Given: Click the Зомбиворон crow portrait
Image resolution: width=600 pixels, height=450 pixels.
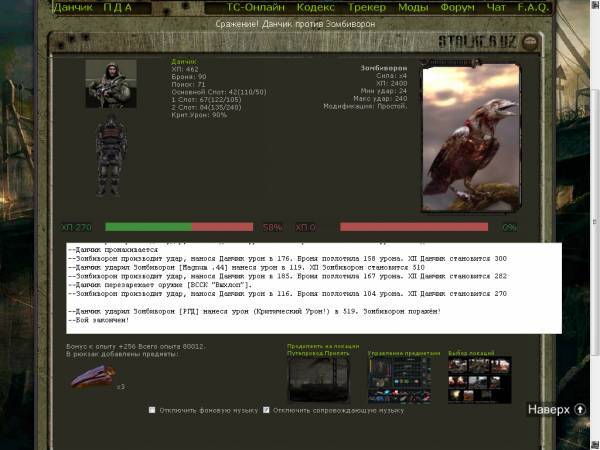Looking at the screenshot, I should point(470,138).
